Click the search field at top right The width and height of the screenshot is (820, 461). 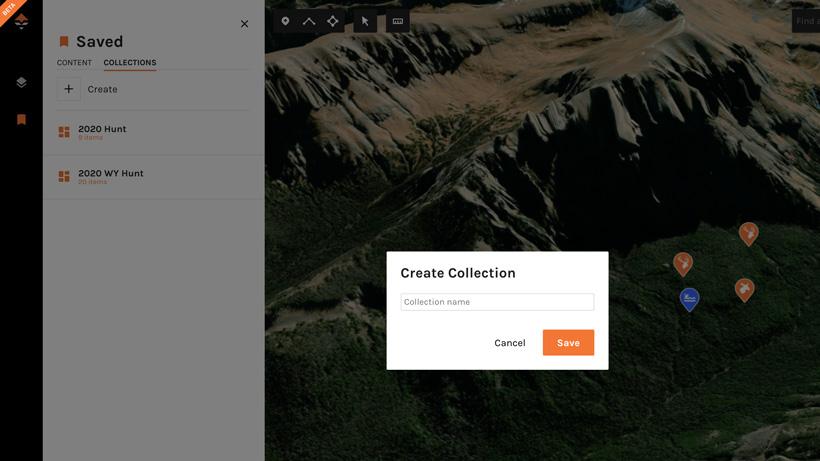tap(805, 21)
